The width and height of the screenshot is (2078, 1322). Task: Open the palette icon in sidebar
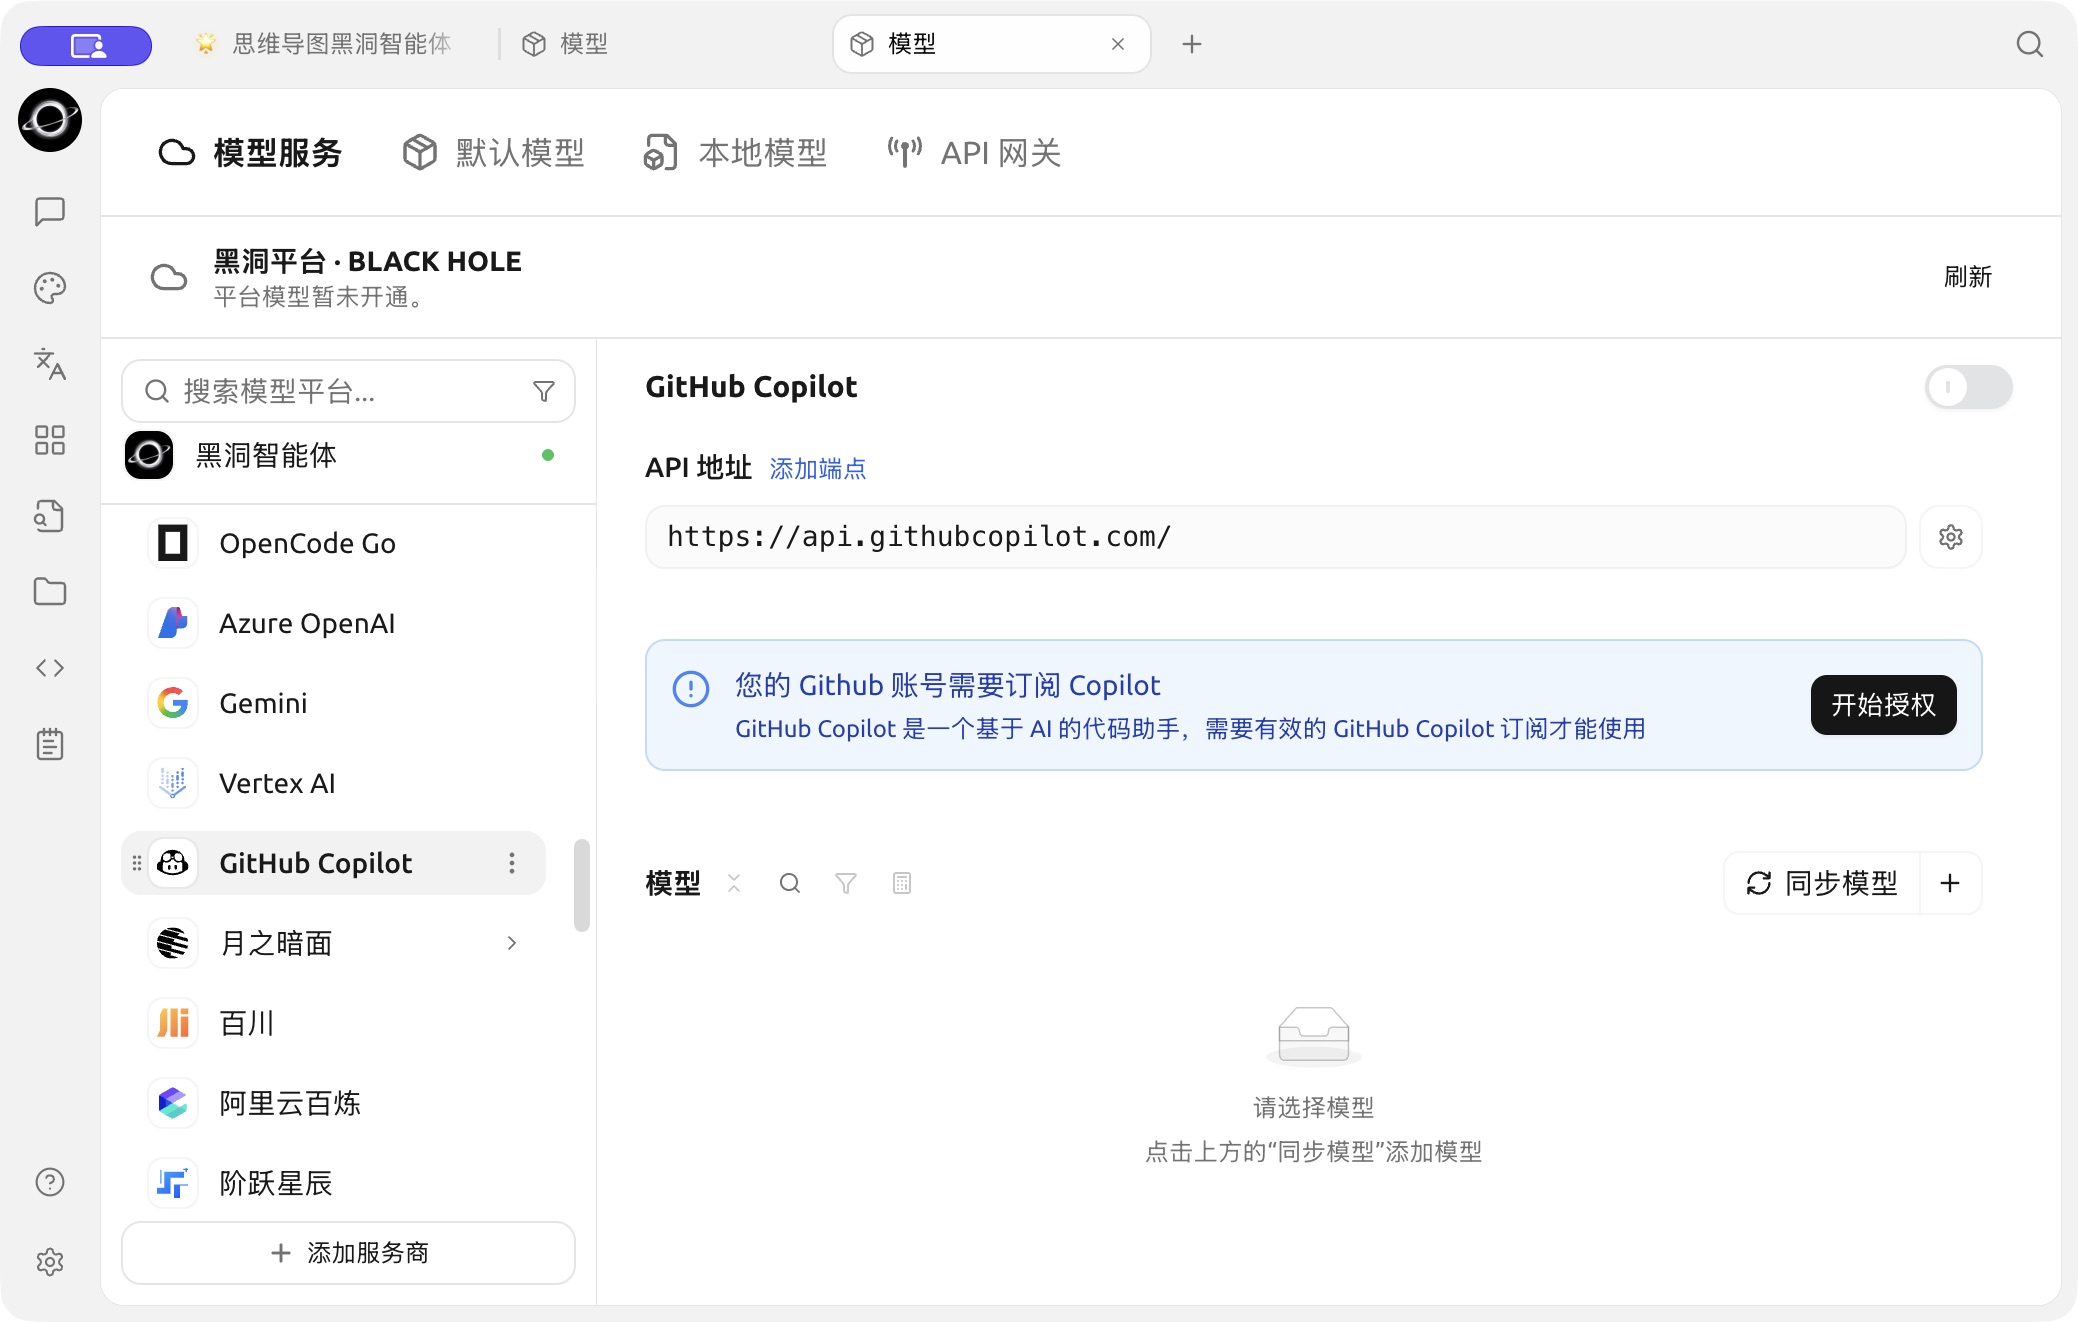[50, 288]
